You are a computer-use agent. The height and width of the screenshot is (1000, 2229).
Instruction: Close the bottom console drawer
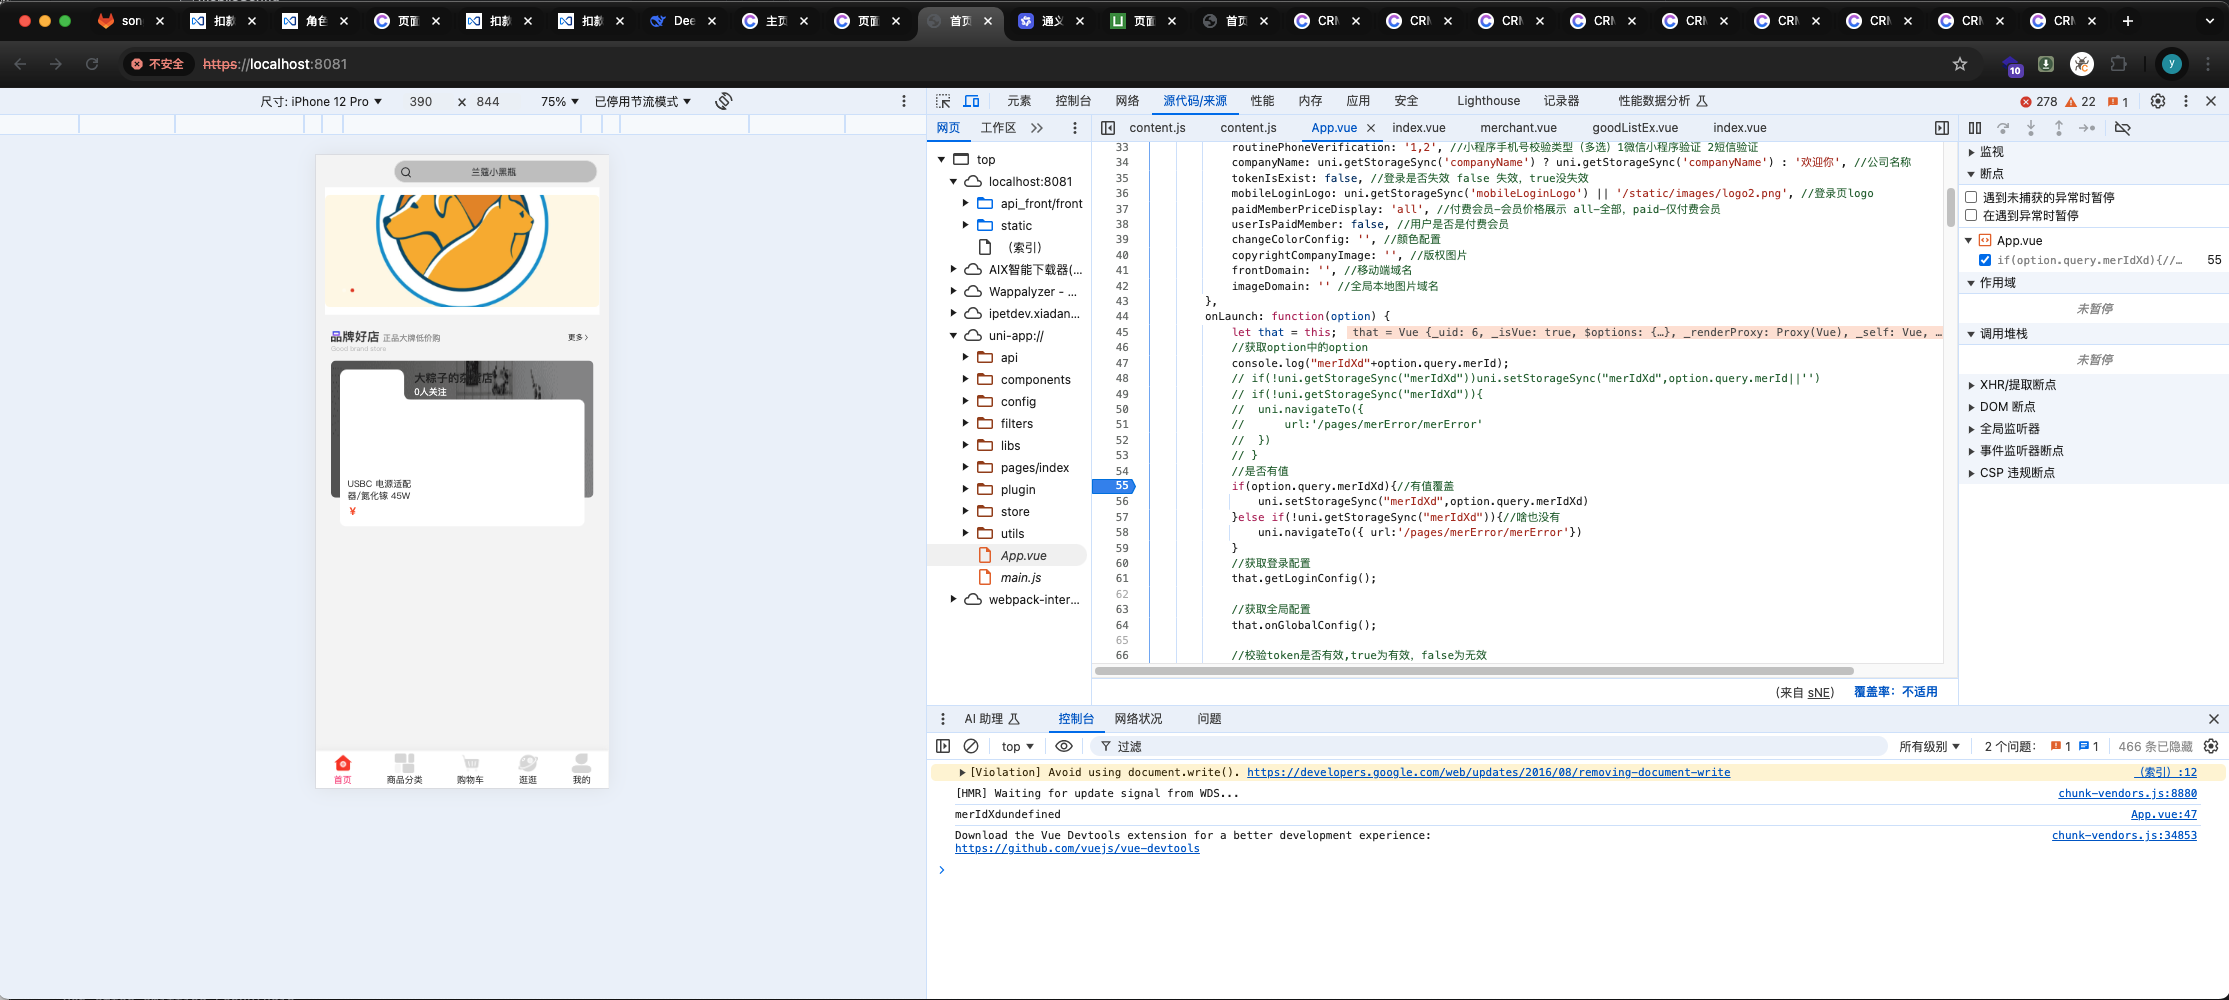tap(2214, 719)
